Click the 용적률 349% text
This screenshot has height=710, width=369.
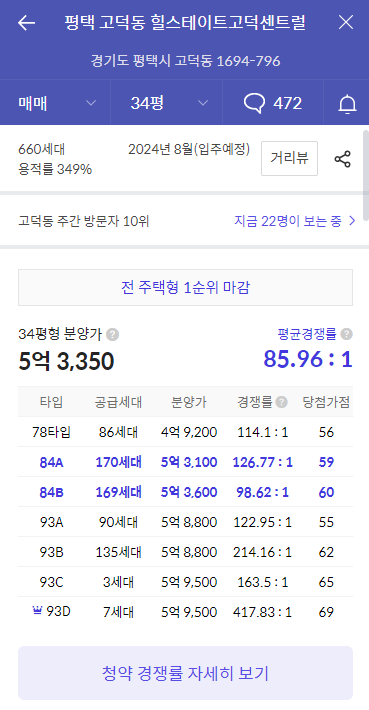tap(55, 169)
